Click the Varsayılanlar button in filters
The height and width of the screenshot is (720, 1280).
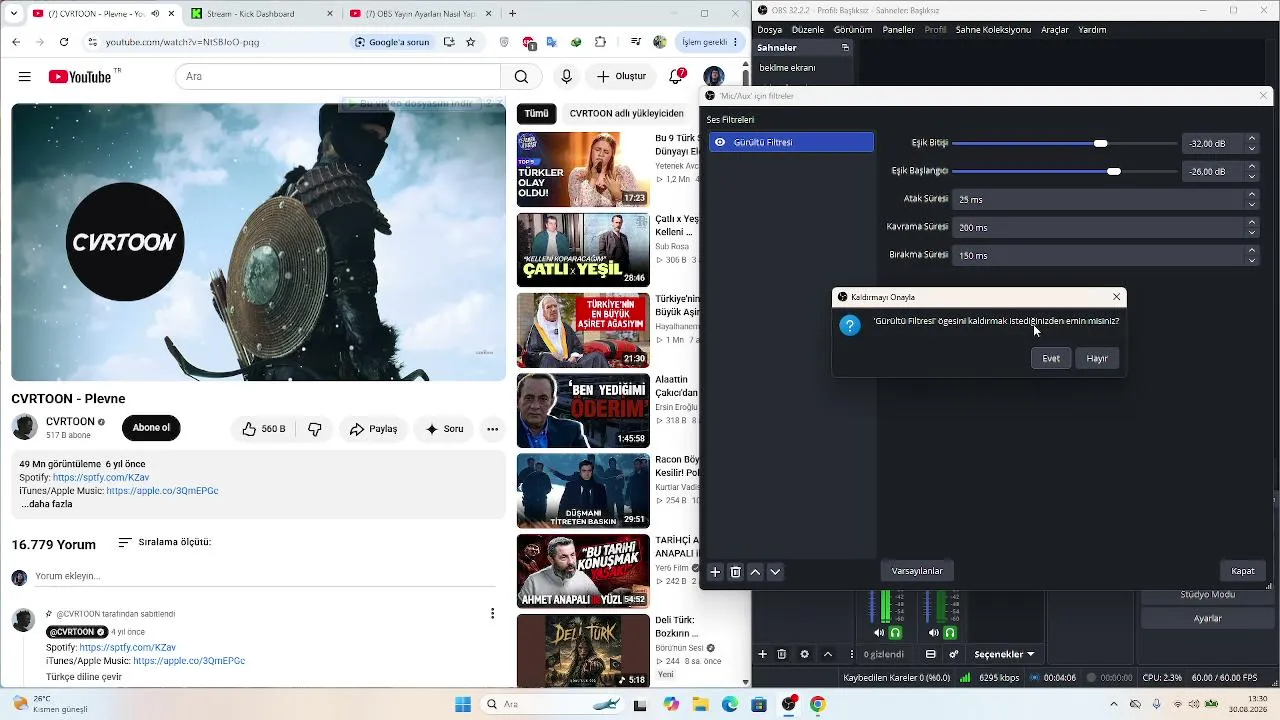click(x=917, y=571)
